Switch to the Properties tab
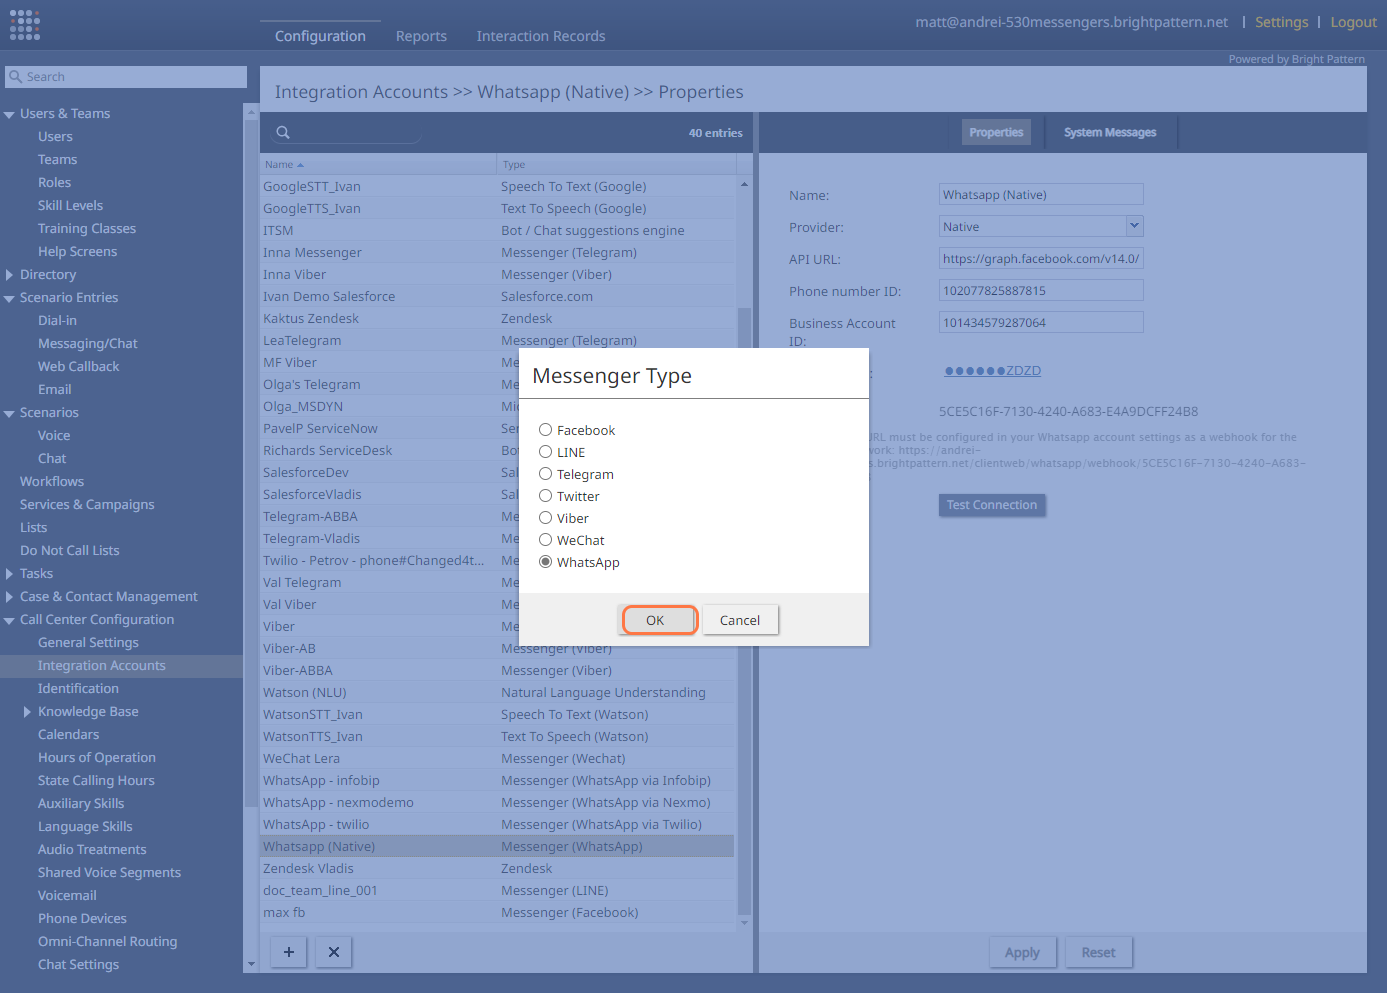This screenshot has height=993, width=1387. (x=996, y=132)
